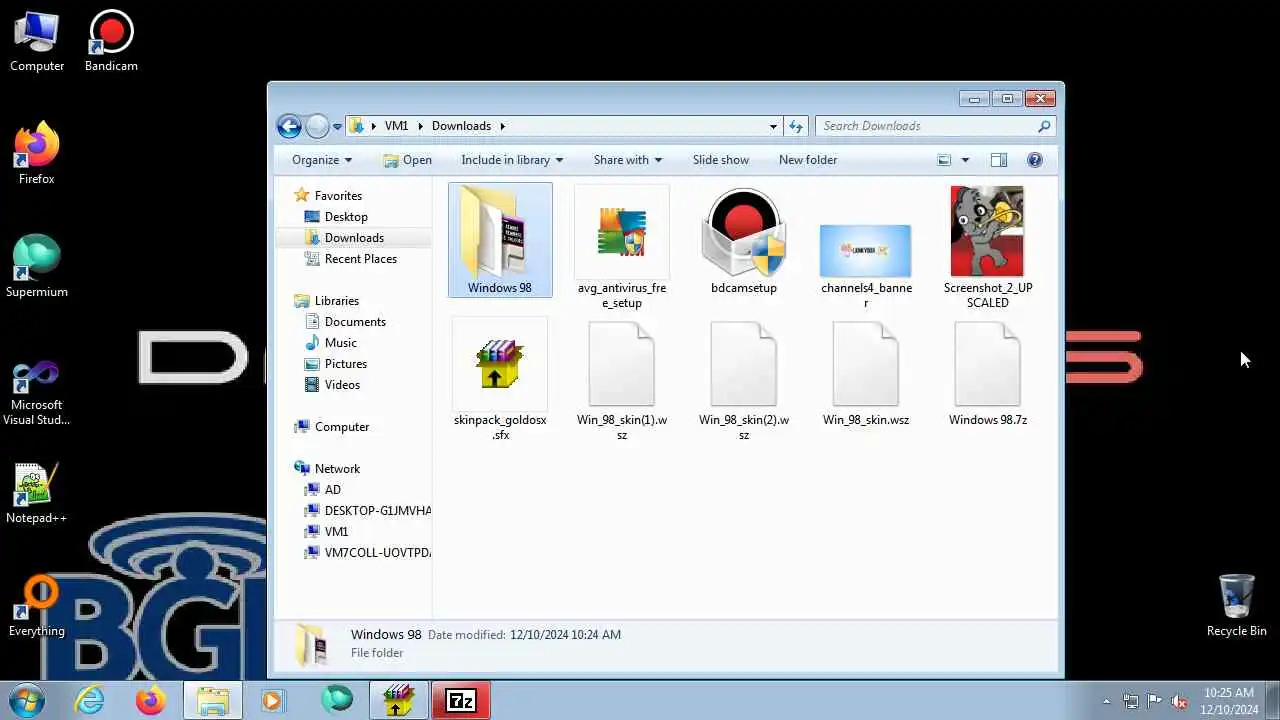Open the Share with menu
Screen dimensions: 1280x720
[628, 160]
